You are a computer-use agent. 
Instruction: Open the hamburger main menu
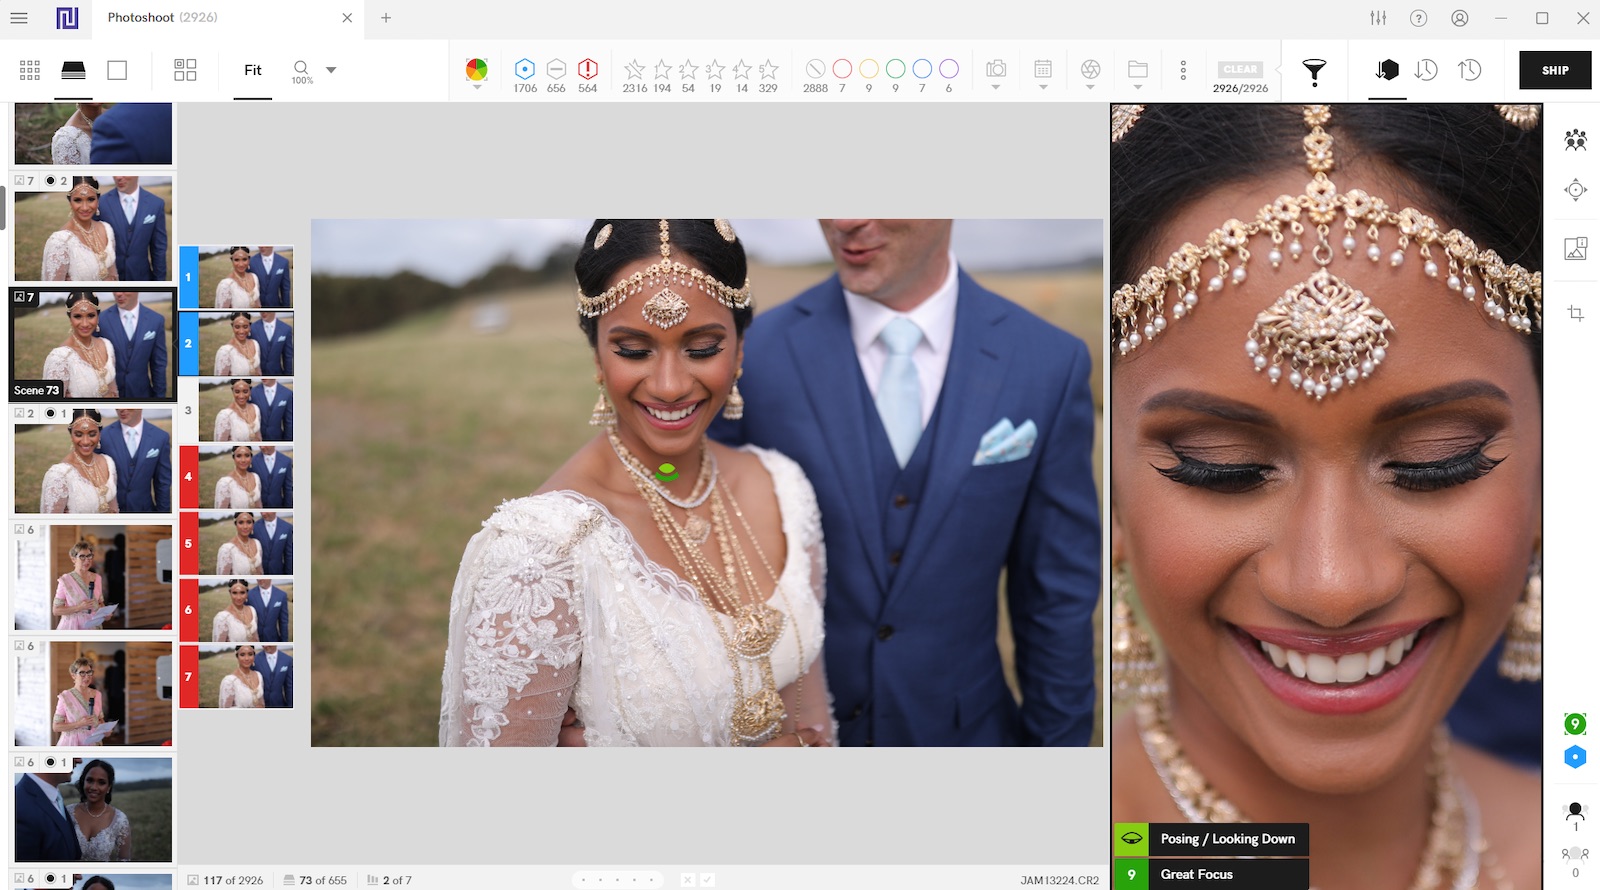coord(19,18)
